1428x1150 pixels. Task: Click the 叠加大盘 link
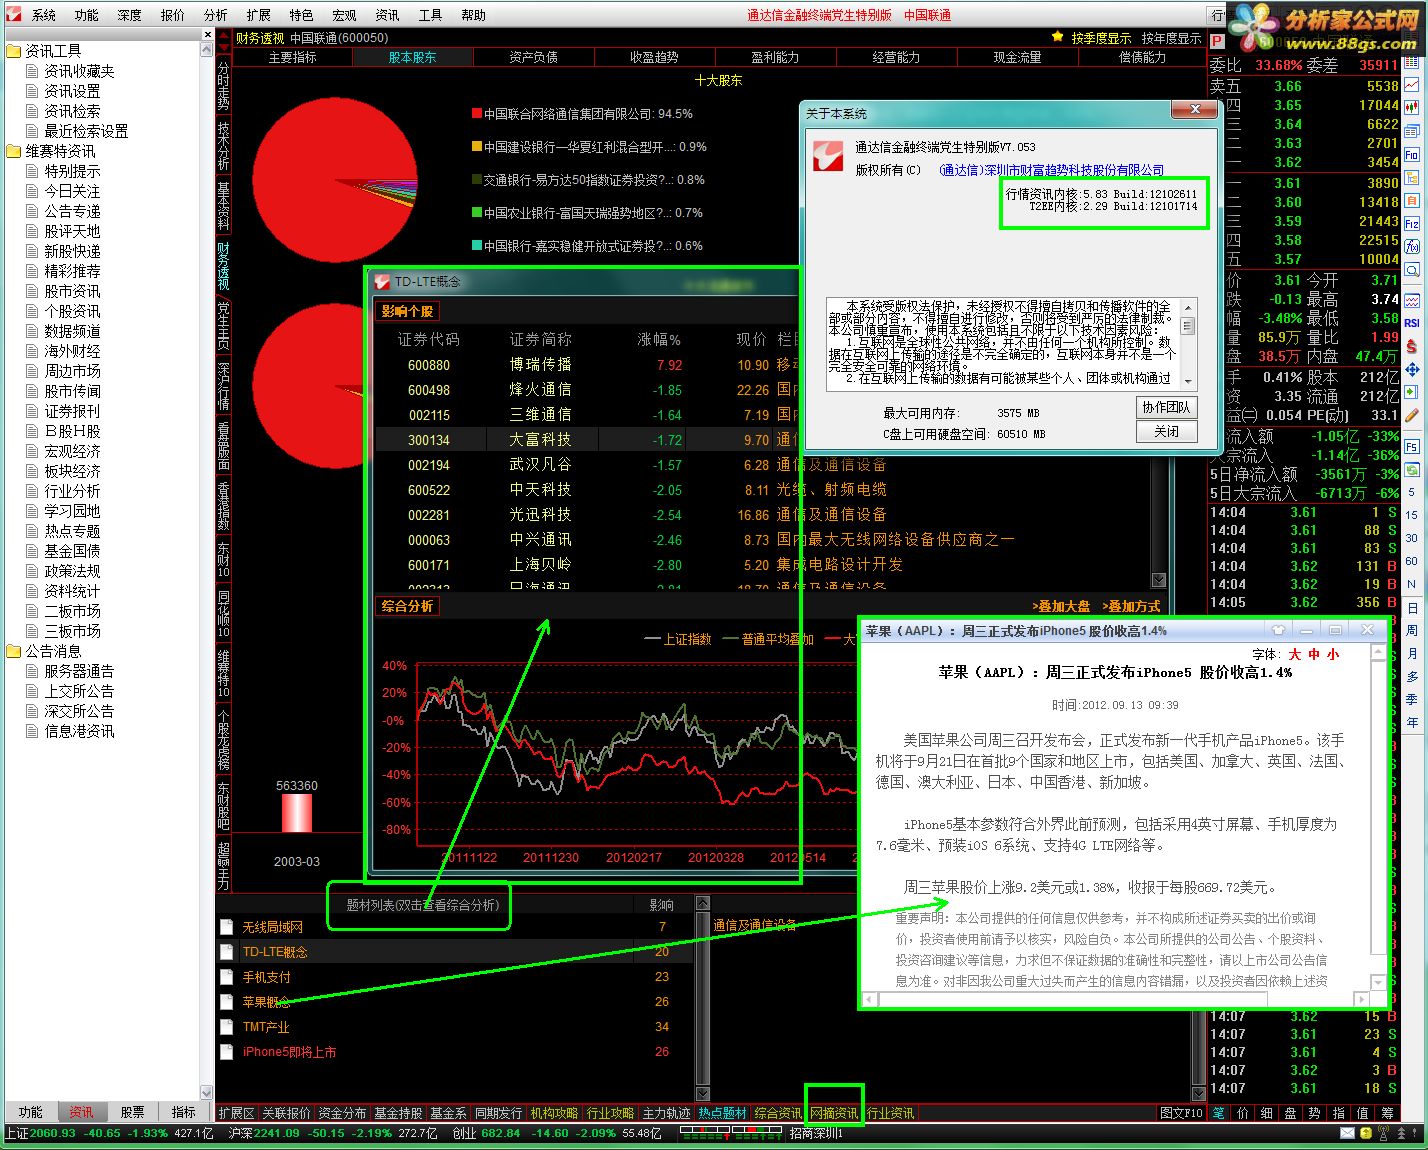click(x=1061, y=606)
